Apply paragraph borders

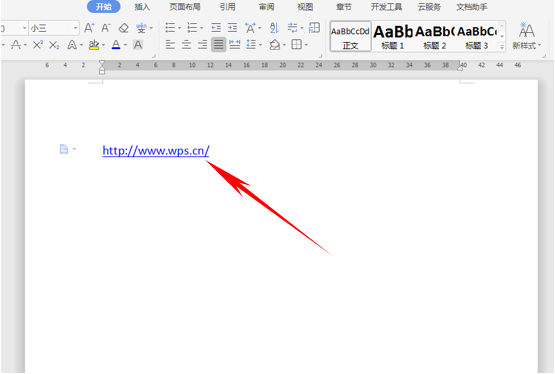click(x=296, y=45)
